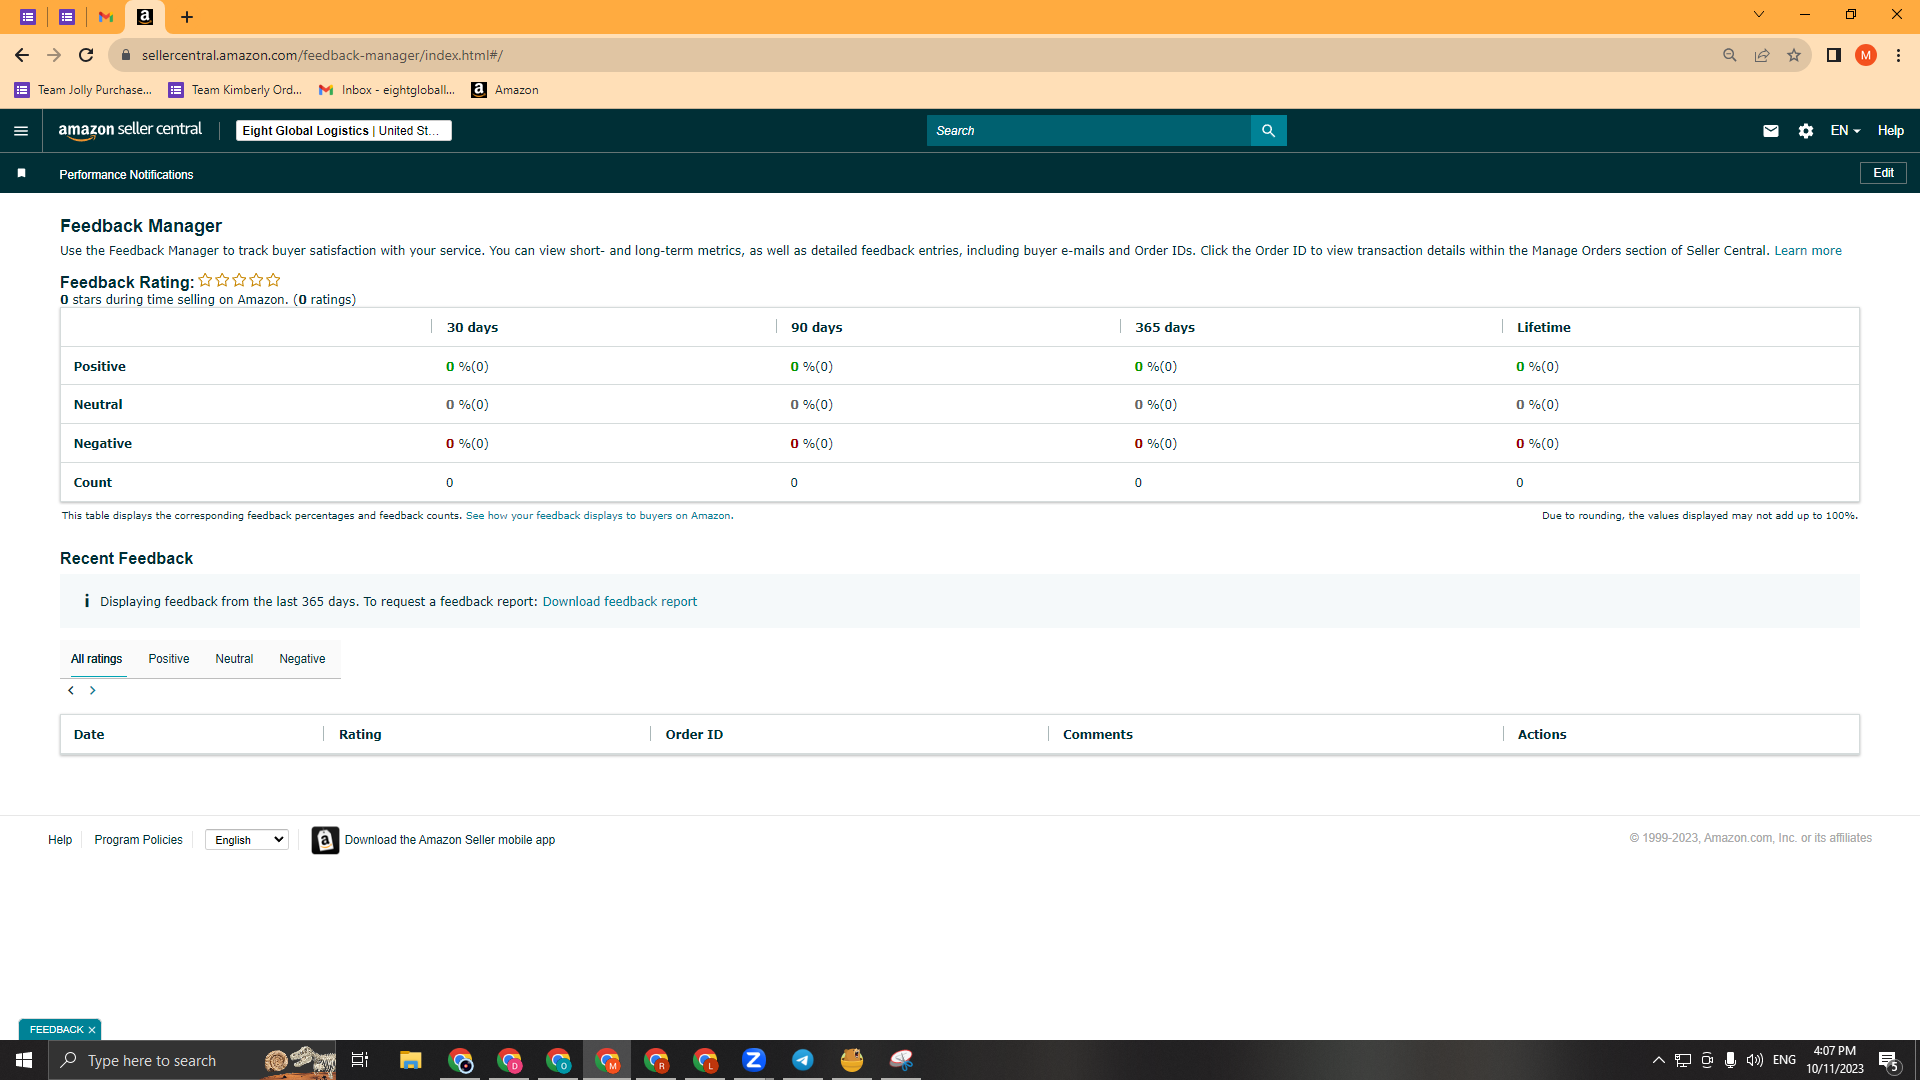Click the Date column header
The height and width of the screenshot is (1080, 1920).
89,735
